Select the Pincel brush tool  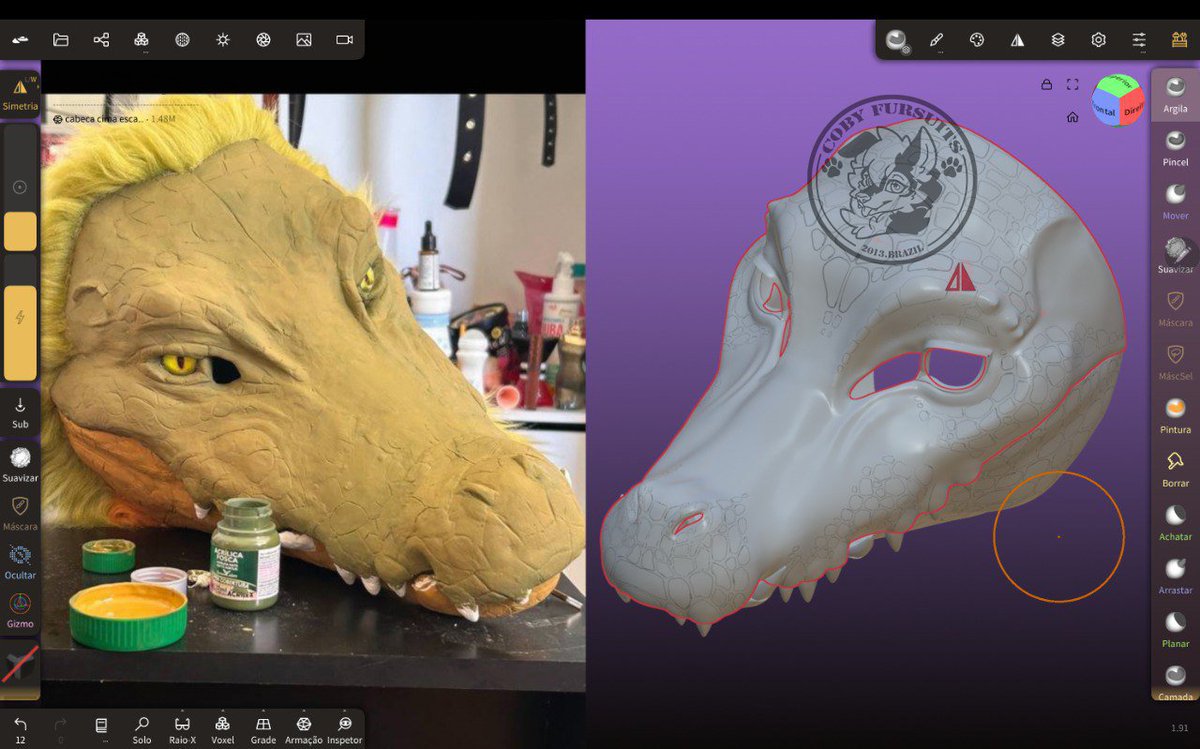[x=1176, y=148]
